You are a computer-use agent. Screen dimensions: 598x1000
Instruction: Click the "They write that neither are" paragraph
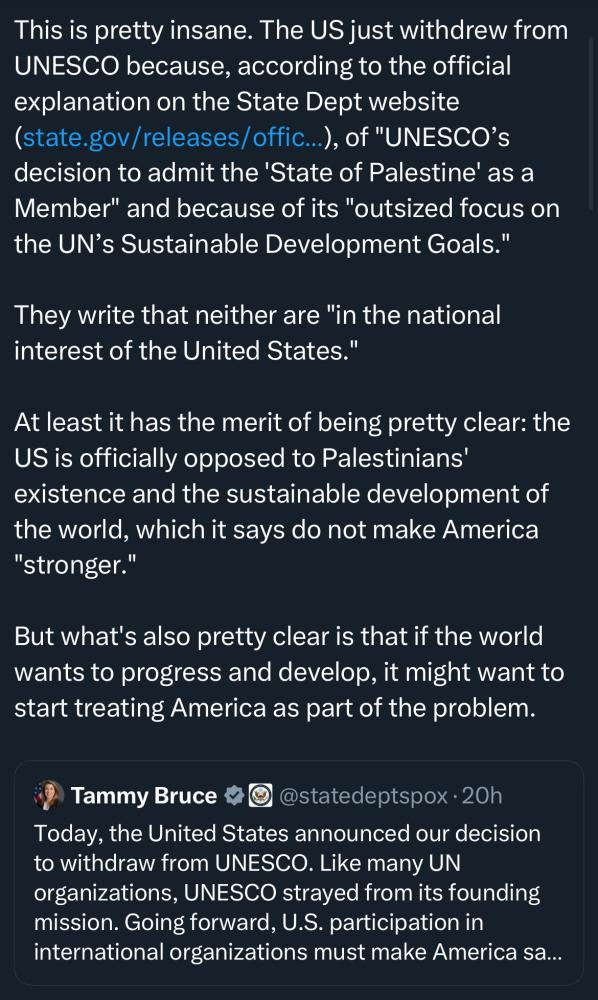[257, 333]
